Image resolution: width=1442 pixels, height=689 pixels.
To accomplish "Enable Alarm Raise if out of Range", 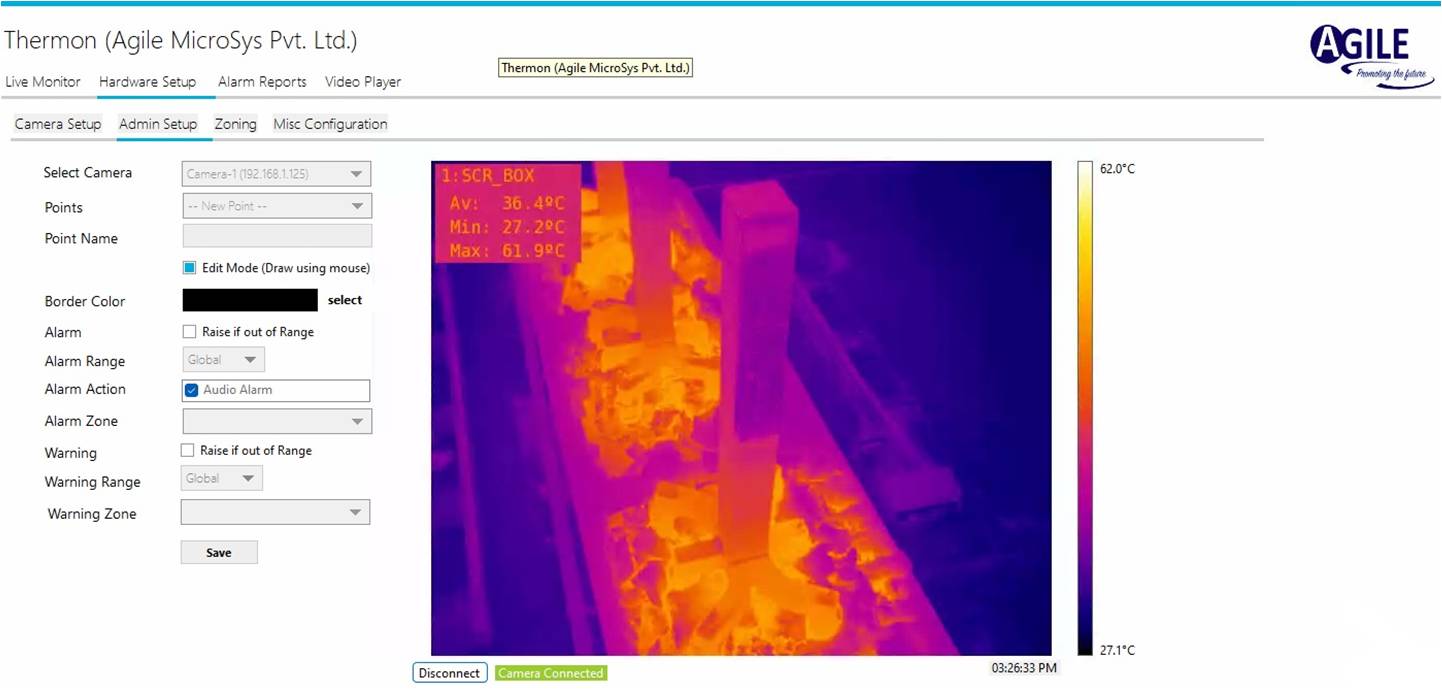I will 189,332.
